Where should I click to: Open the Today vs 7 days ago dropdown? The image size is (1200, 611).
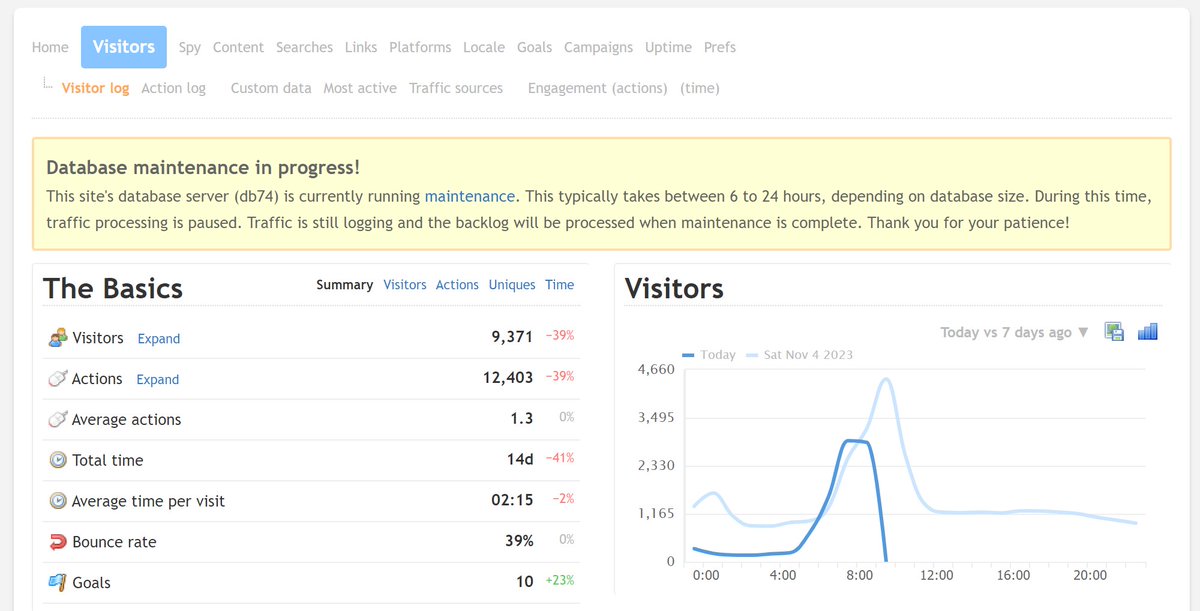(x=1014, y=332)
